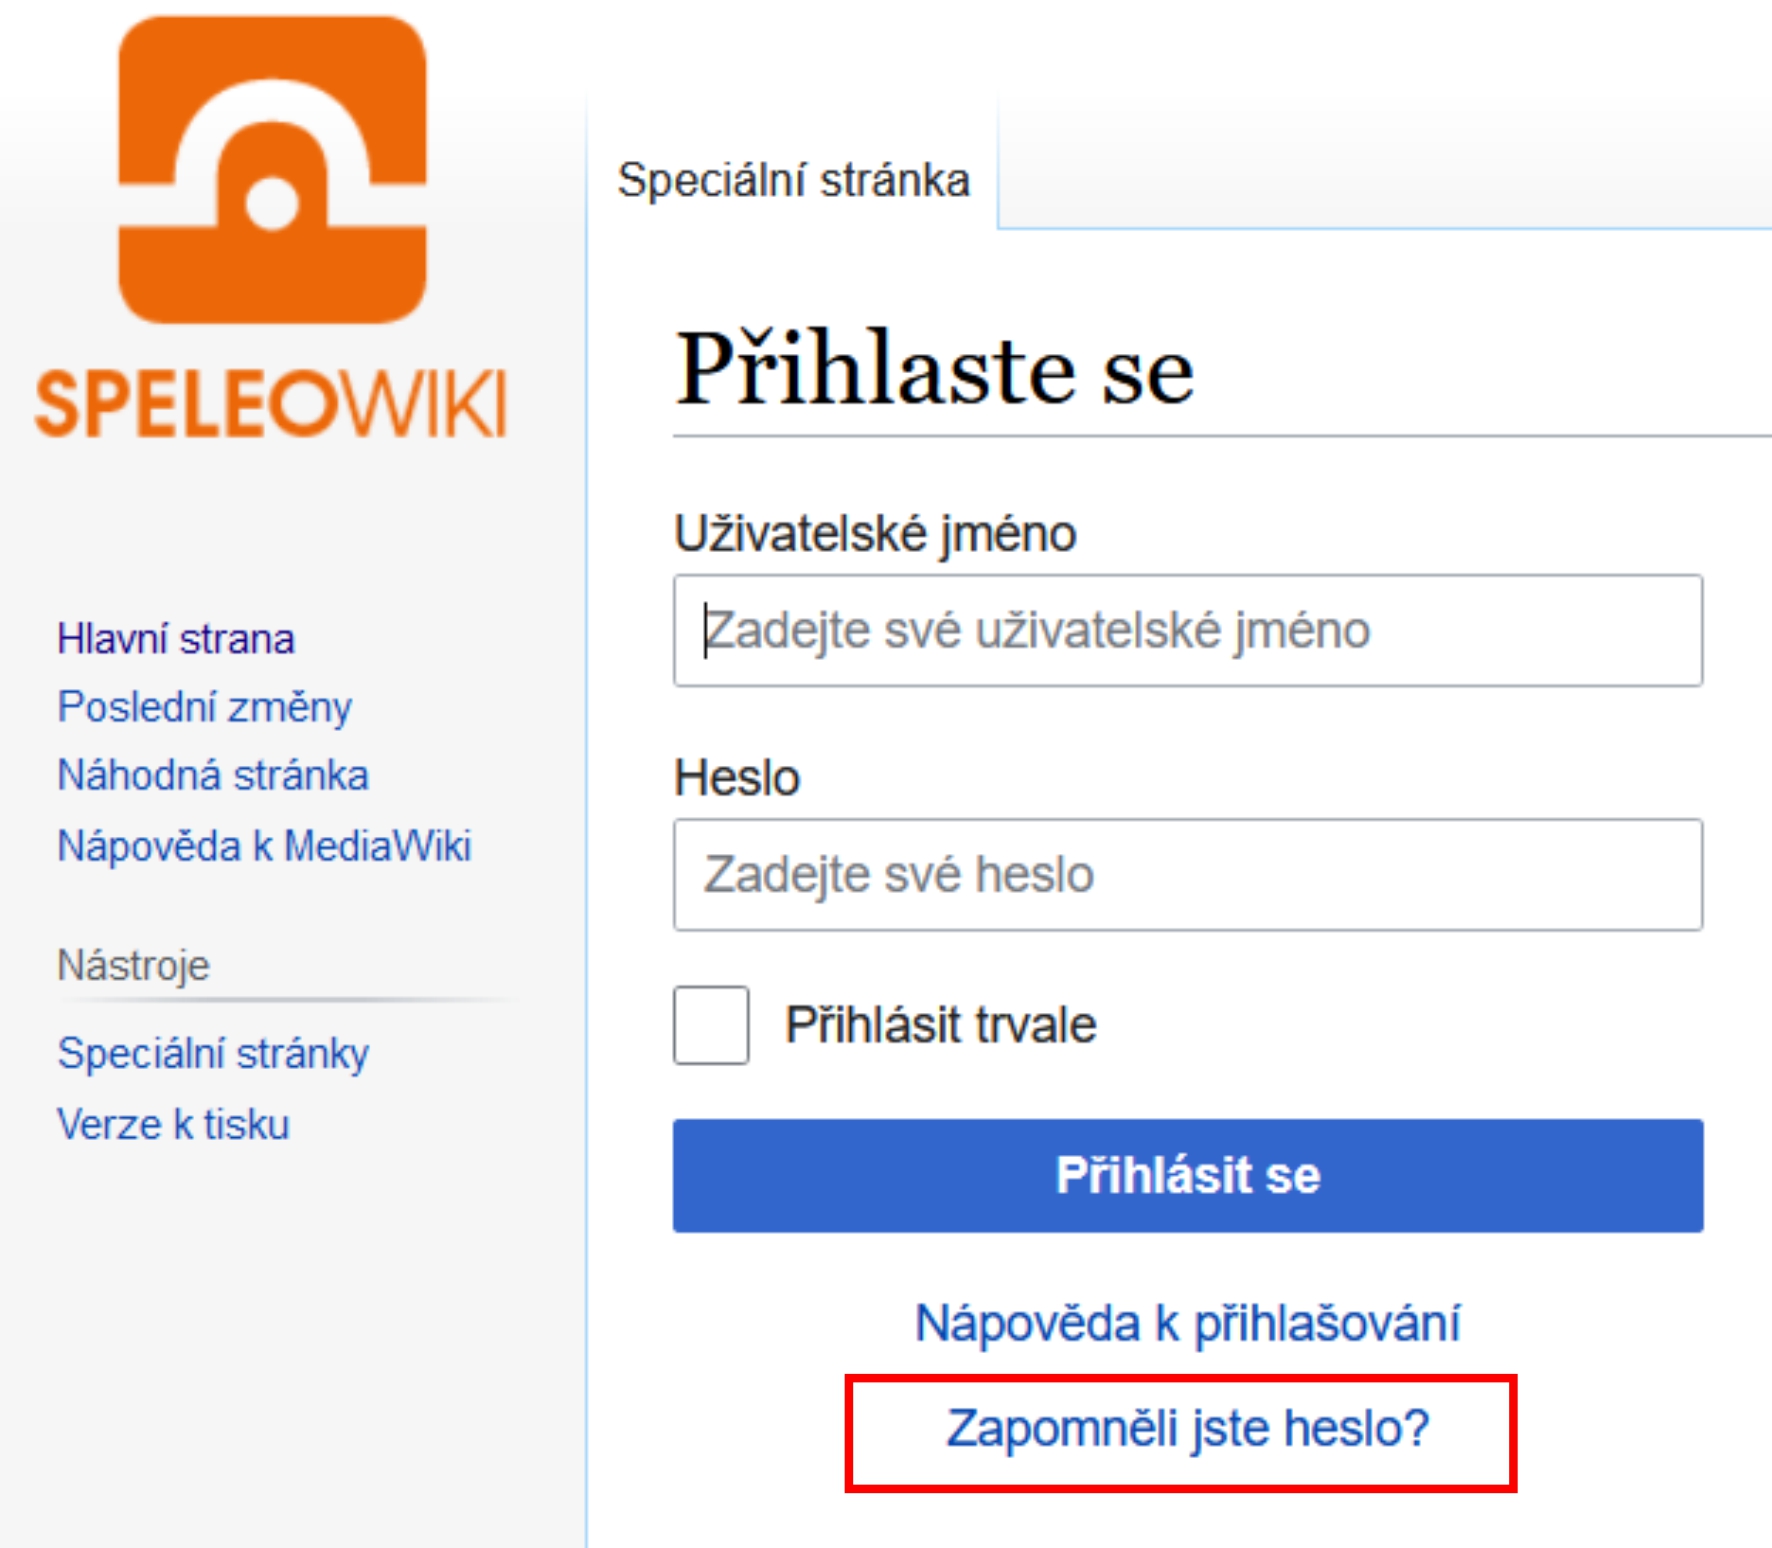This screenshot has width=1772, height=1548.
Task: Click the Uživatelské jméno field label
Action: 875,534
